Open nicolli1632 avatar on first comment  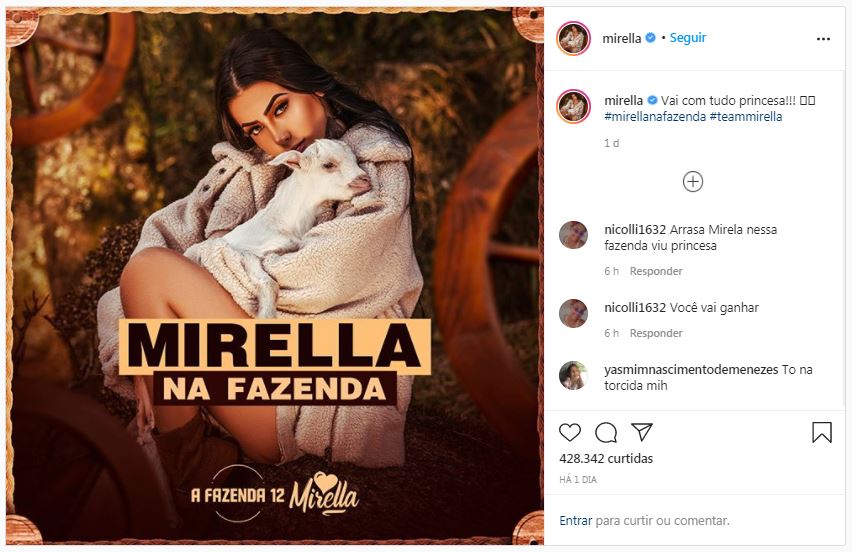click(573, 236)
